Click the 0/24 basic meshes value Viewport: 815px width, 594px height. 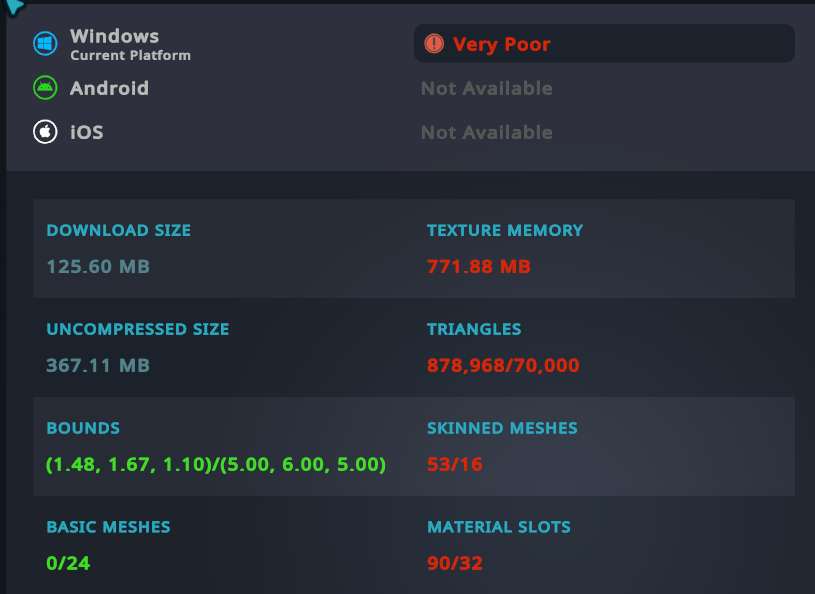(68, 563)
